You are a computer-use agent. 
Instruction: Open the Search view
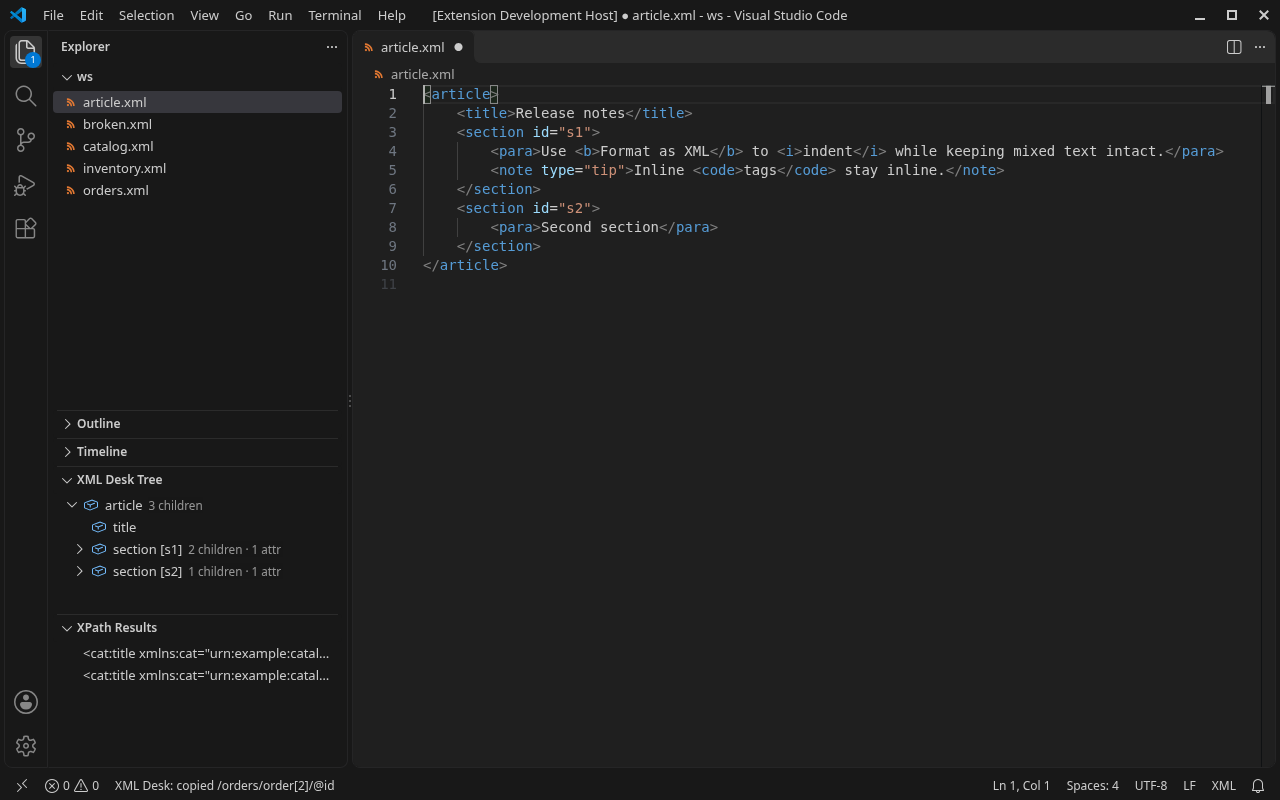(26, 96)
